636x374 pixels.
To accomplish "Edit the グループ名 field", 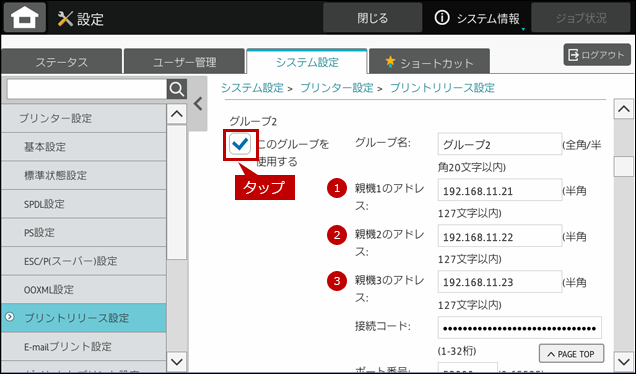I will pos(500,144).
